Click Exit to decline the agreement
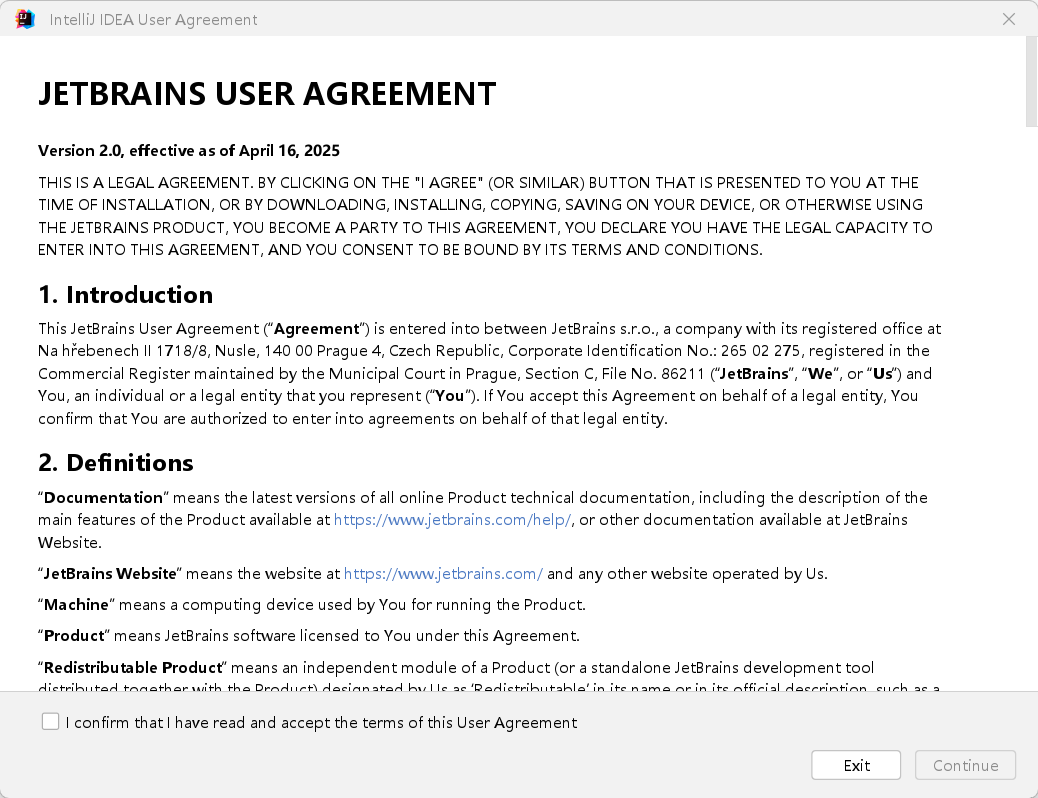Image resolution: width=1038 pixels, height=798 pixels. [855, 764]
